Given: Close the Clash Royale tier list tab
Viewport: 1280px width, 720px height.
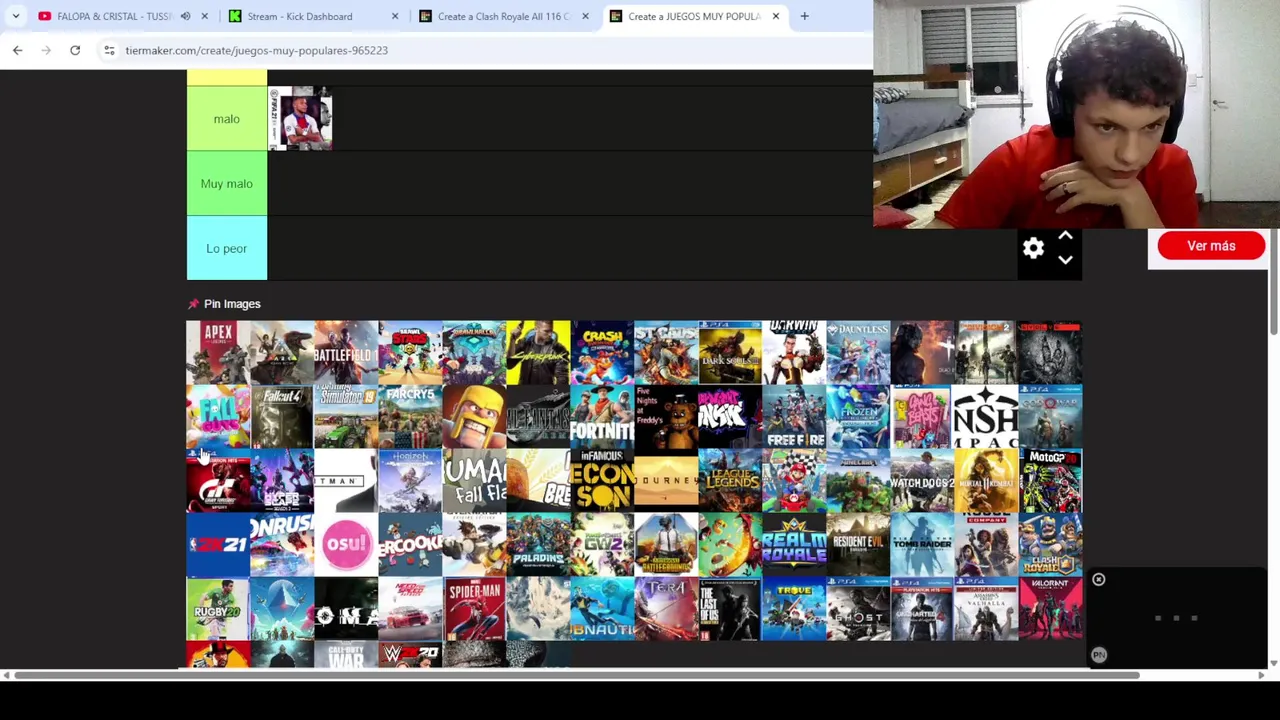Looking at the screenshot, I should (x=585, y=16).
